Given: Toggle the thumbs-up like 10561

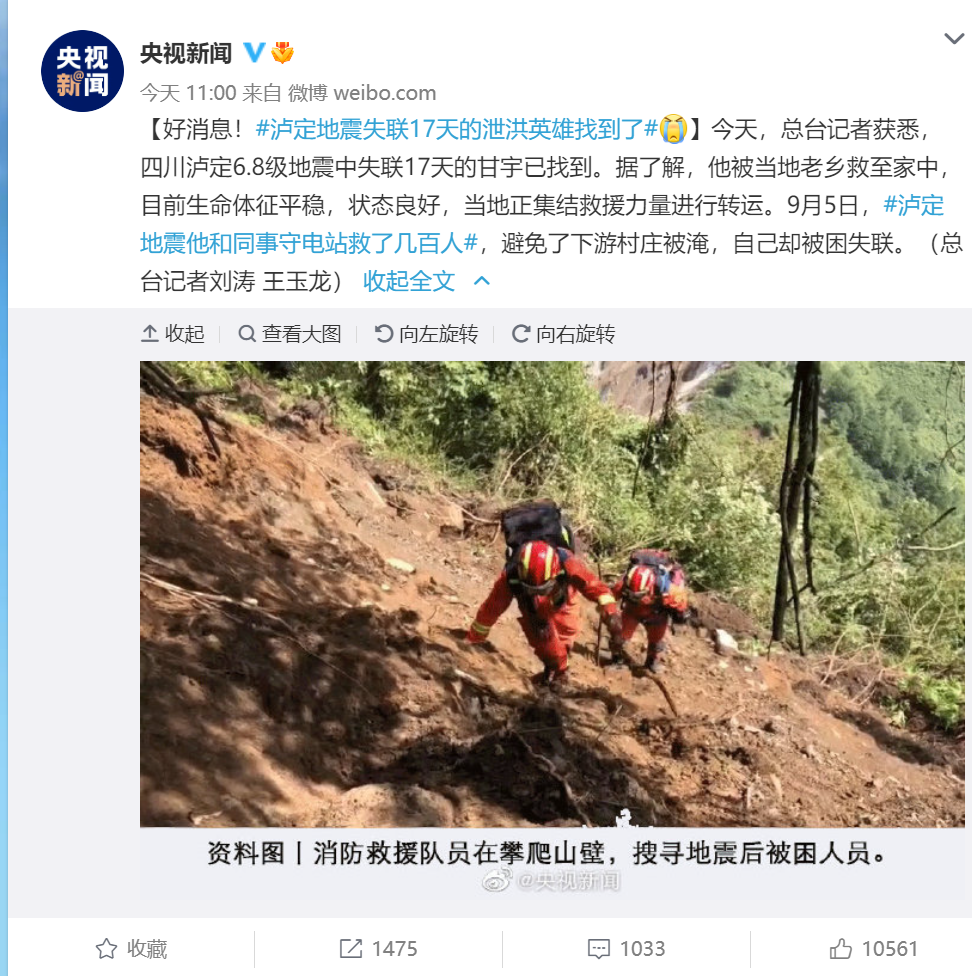Looking at the screenshot, I should tap(874, 949).
